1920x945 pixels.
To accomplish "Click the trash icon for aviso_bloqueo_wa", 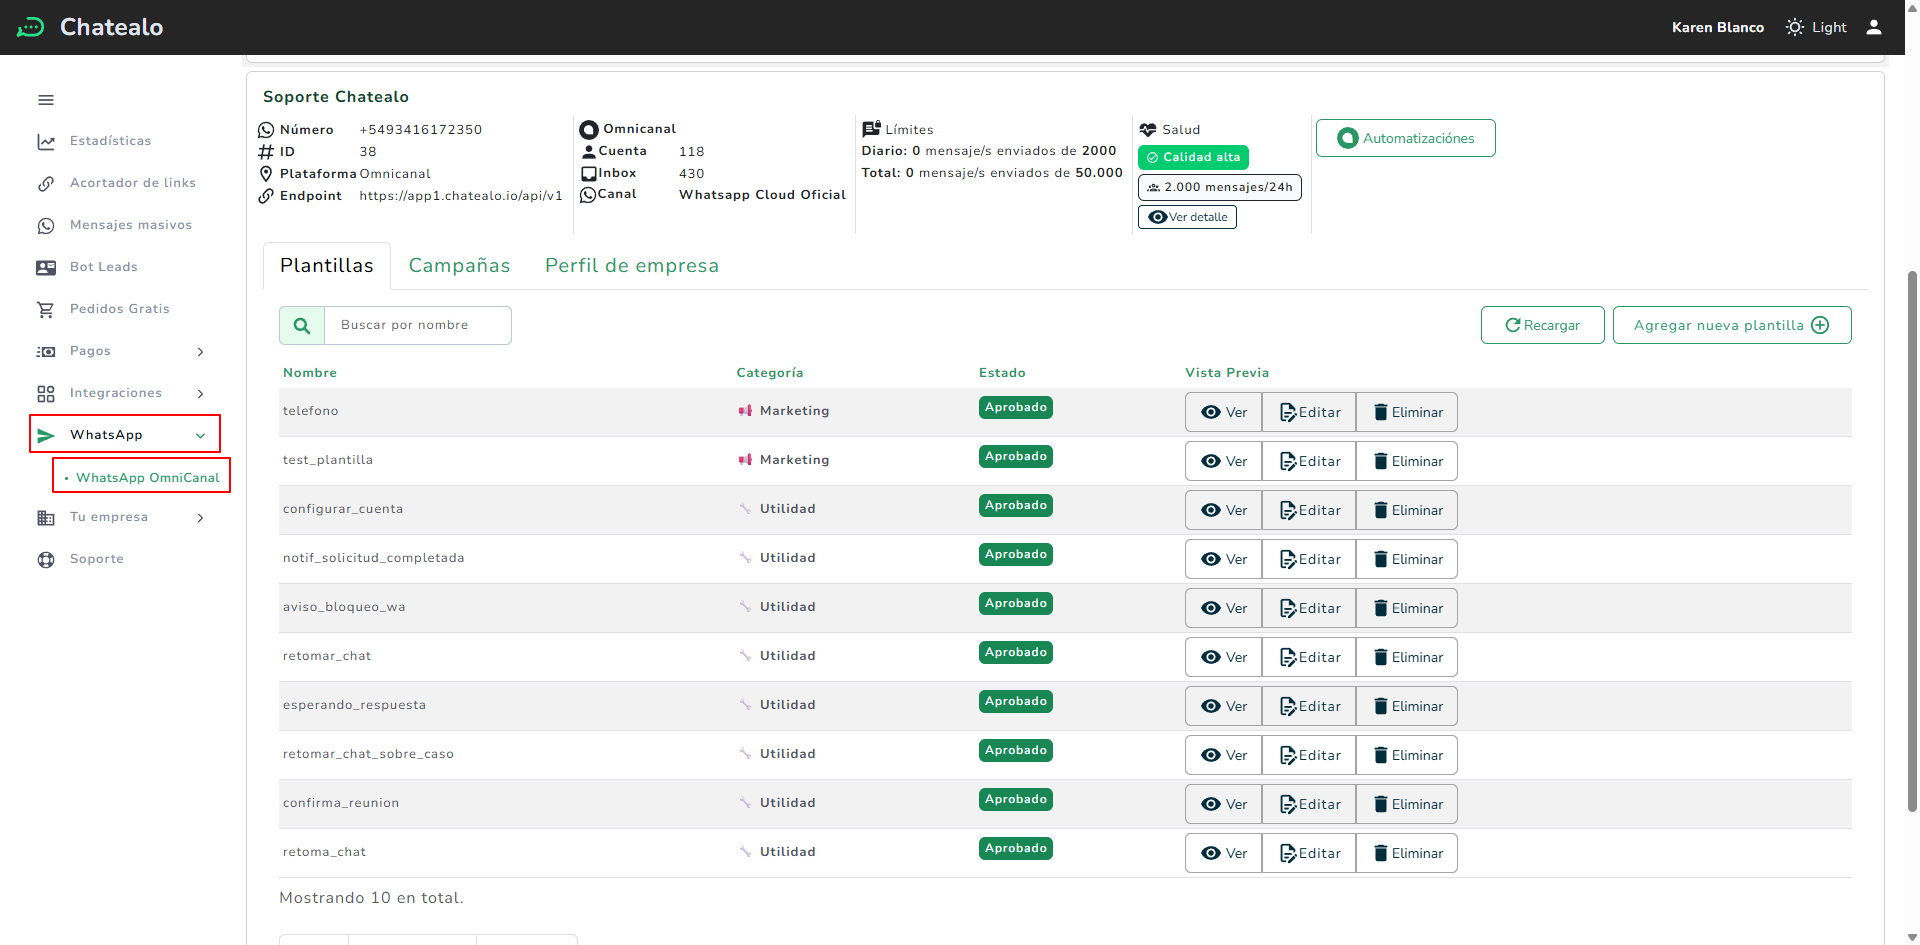I will (1381, 608).
